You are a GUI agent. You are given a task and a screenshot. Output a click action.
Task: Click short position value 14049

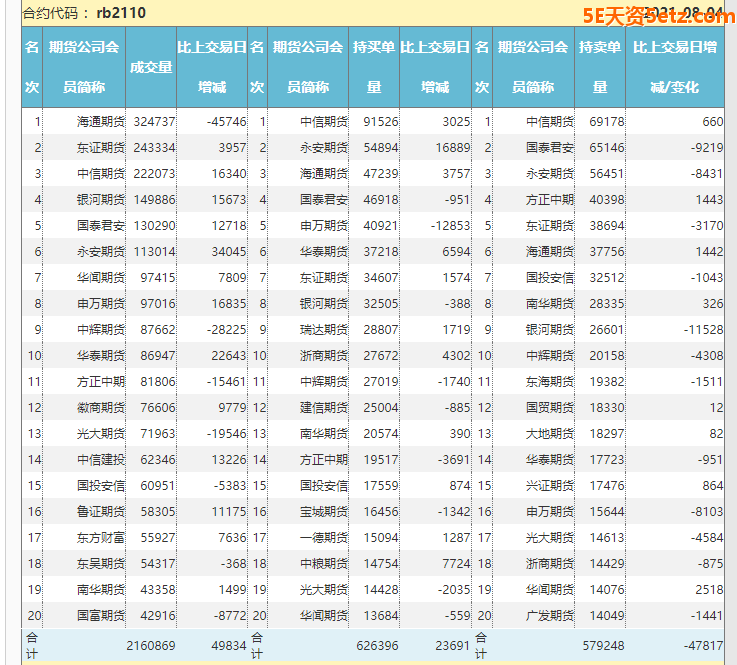607,616
